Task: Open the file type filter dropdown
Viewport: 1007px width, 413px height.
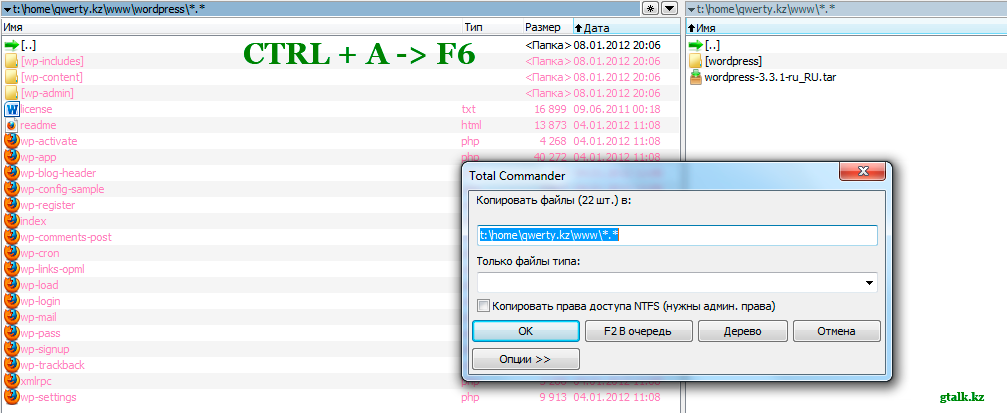Action: (x=870, y=283)
